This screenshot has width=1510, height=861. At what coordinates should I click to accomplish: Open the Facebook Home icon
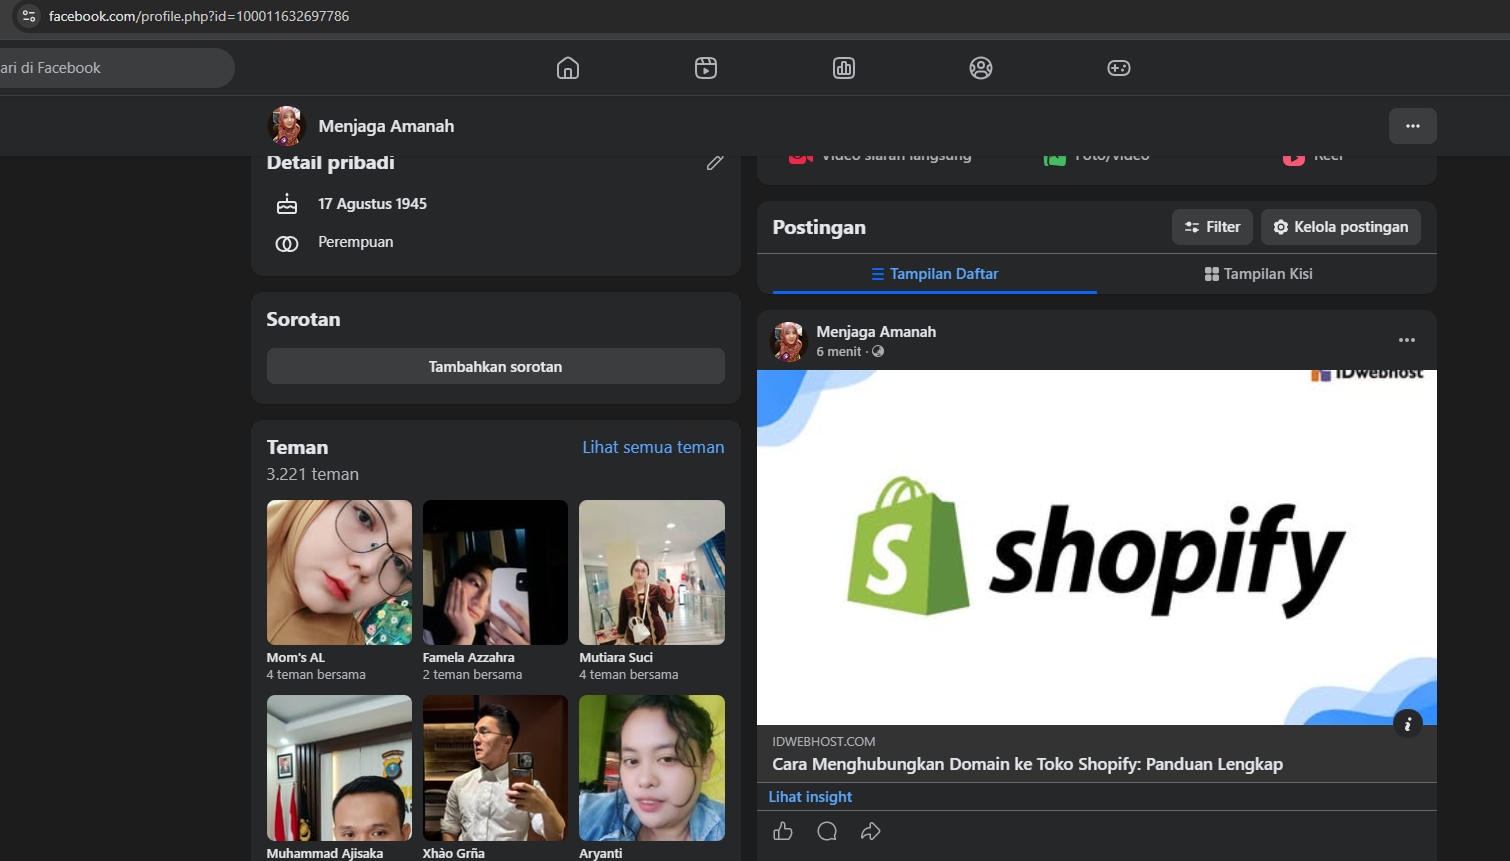[568, 68]
